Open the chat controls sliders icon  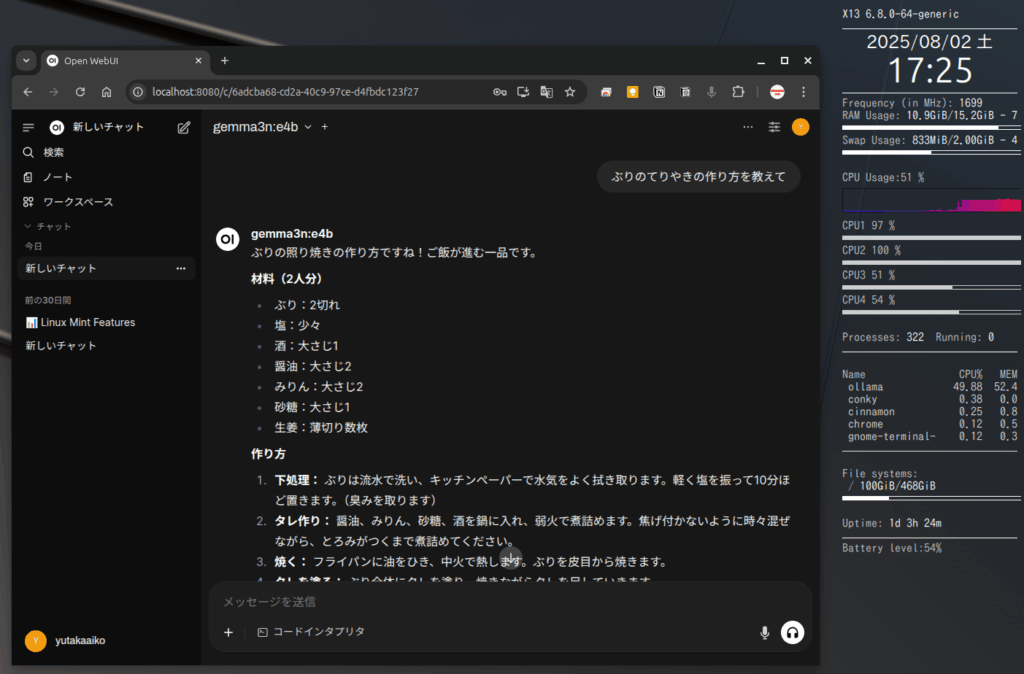pyautogui.click(x=774, y=127)
